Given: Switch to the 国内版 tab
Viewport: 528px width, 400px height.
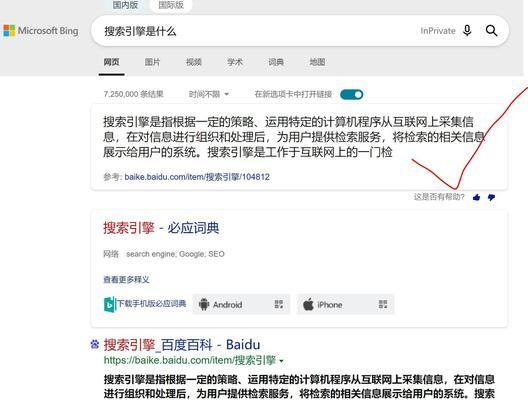Looking at the screenshot, I should click(x=125, y=5).
